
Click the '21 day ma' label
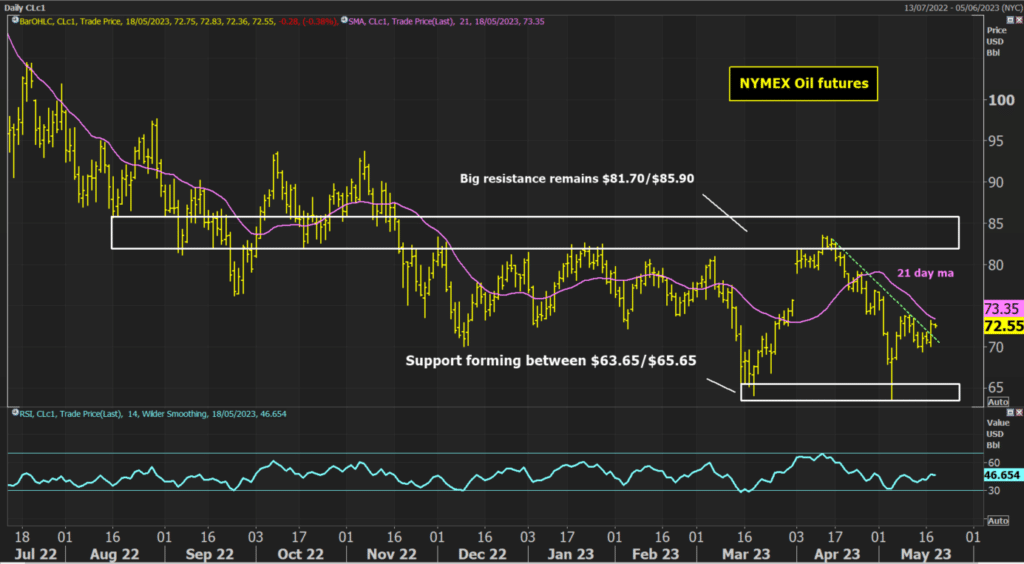click(x=927, y=274)
